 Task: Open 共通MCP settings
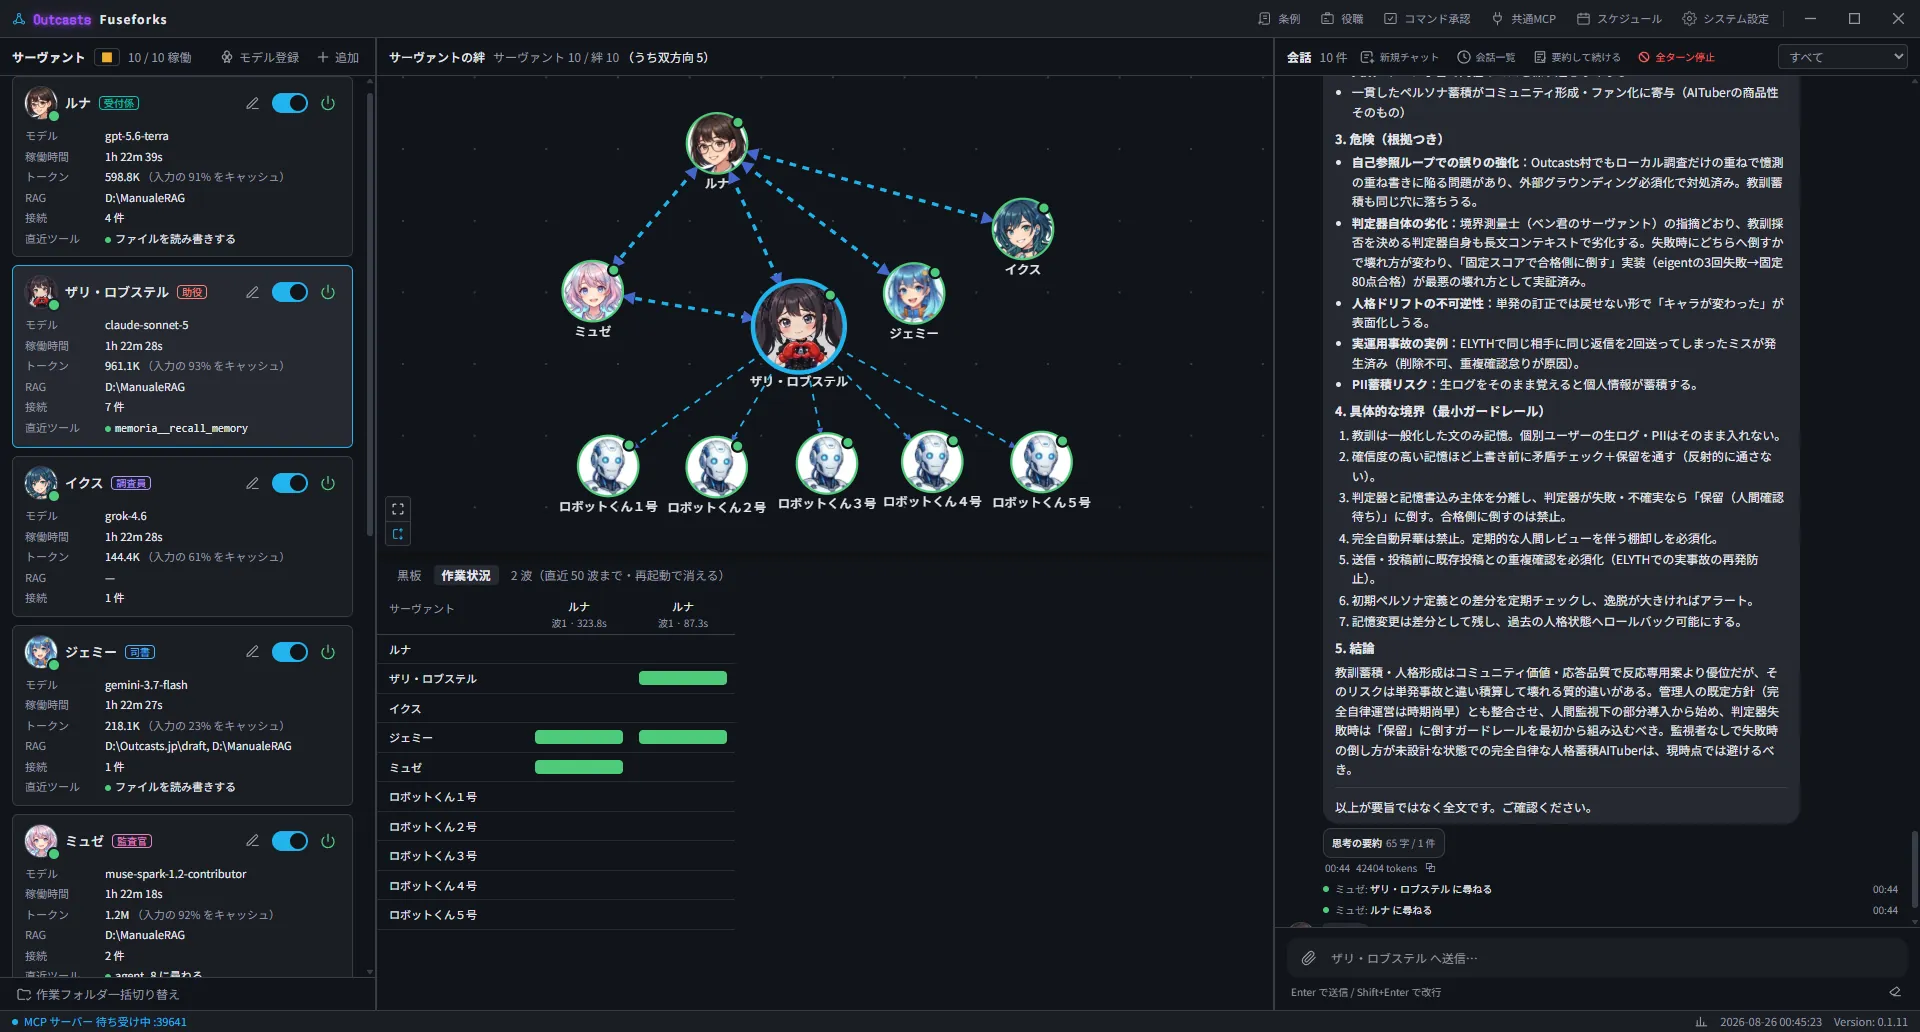point(1523,19)
